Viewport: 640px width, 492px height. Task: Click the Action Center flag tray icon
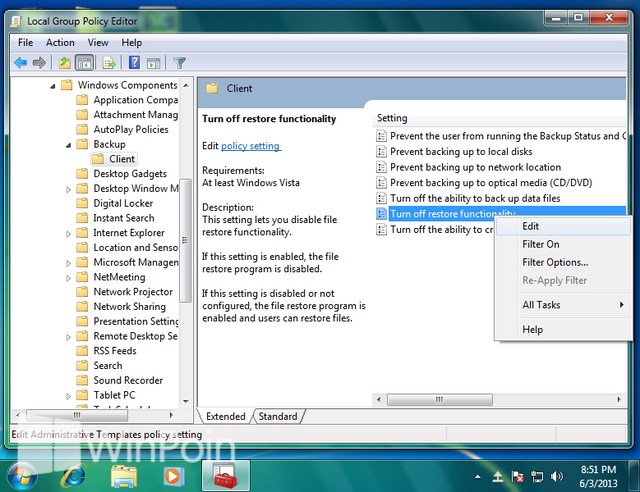(517, 476)
